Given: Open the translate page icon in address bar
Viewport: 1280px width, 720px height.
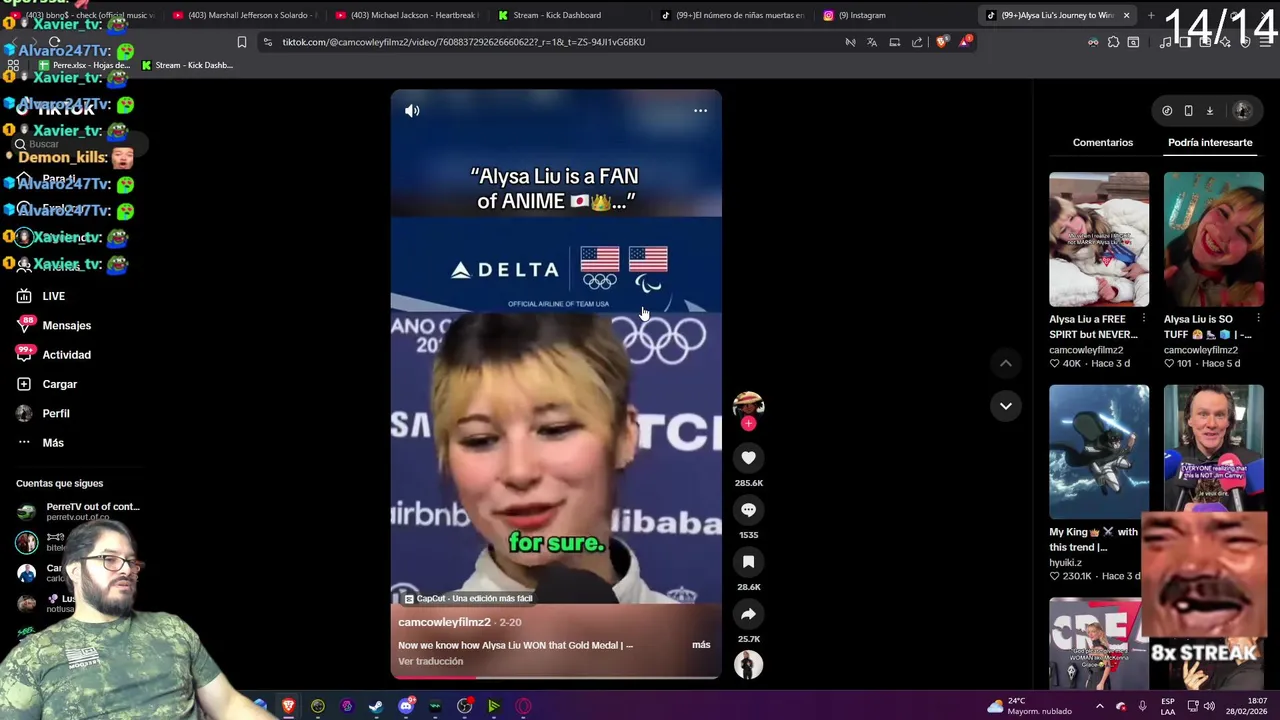Looking at the screenshot, I should (x=872, y=42).
